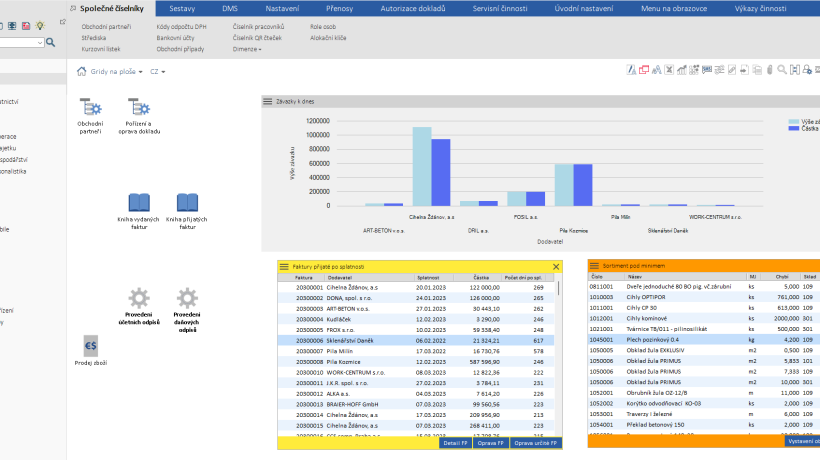Open Pořízení a oprava dokladu icon
This screenshot has width=820, height=460.
(139, 108)
